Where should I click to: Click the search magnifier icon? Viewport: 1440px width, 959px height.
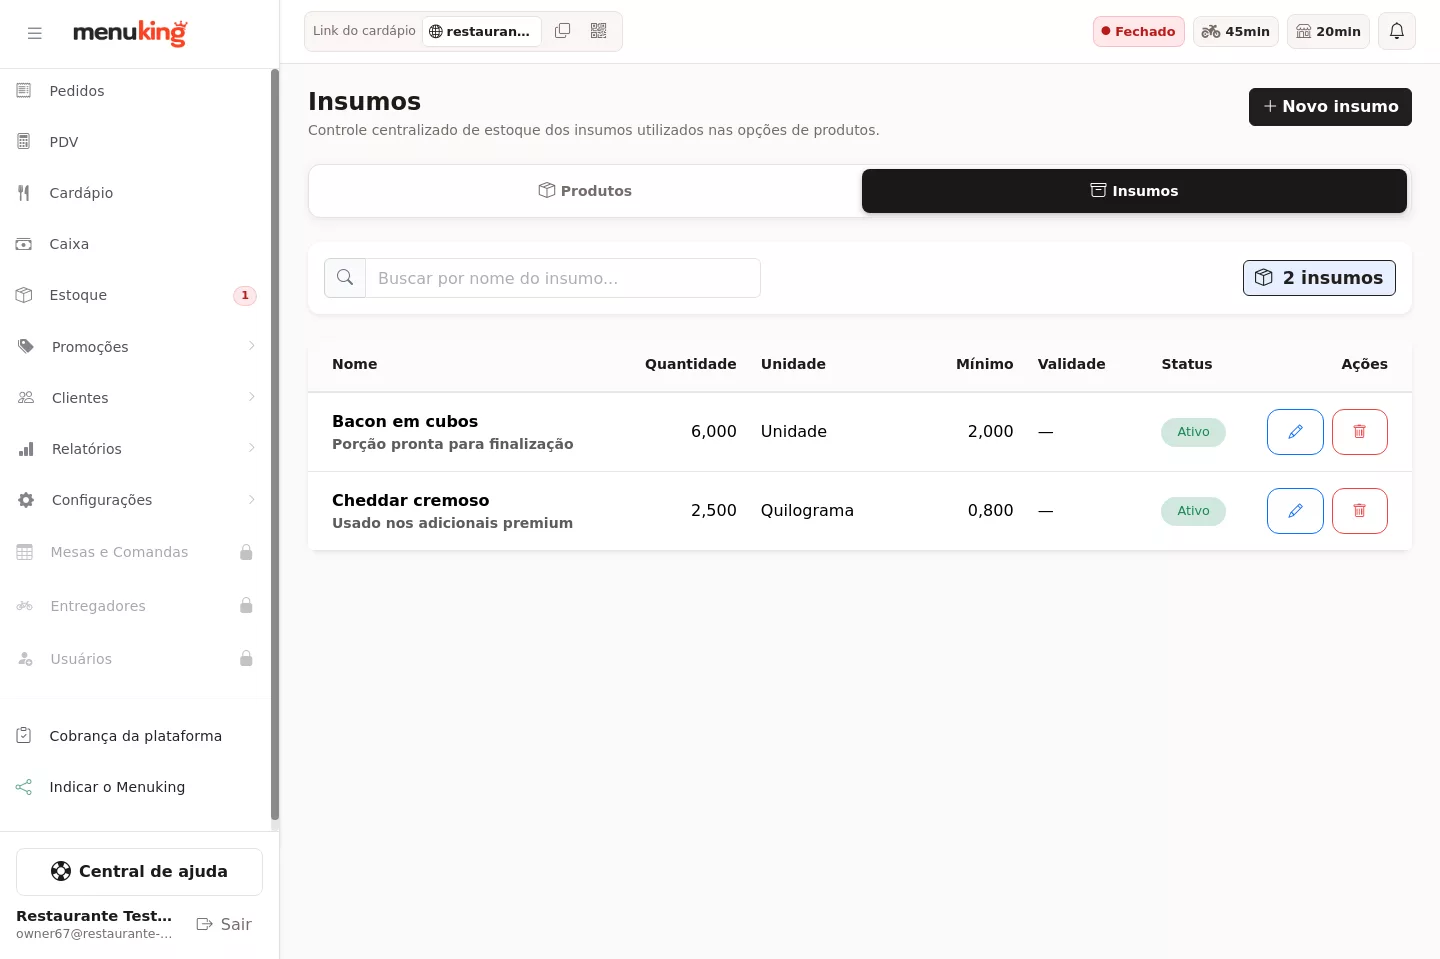(x=345, y=278)
